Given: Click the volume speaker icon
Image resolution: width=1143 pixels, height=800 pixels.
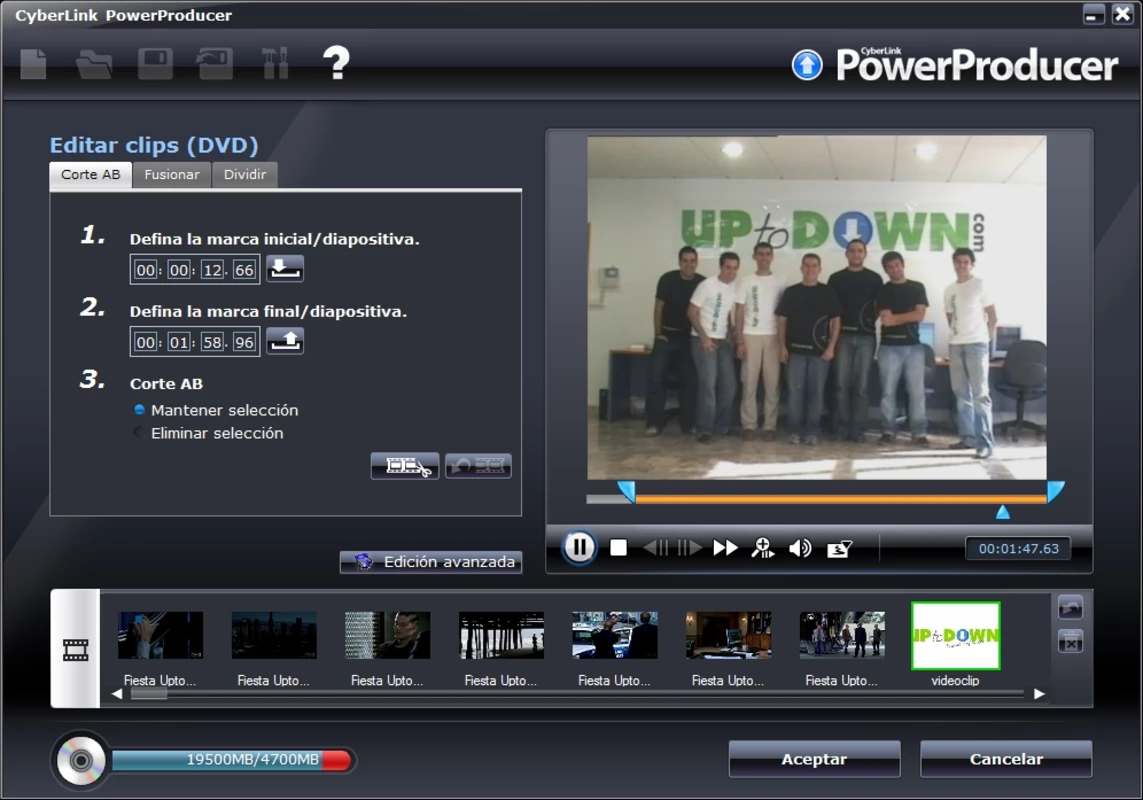Looking at the screenshot, I should click(800, 548).
